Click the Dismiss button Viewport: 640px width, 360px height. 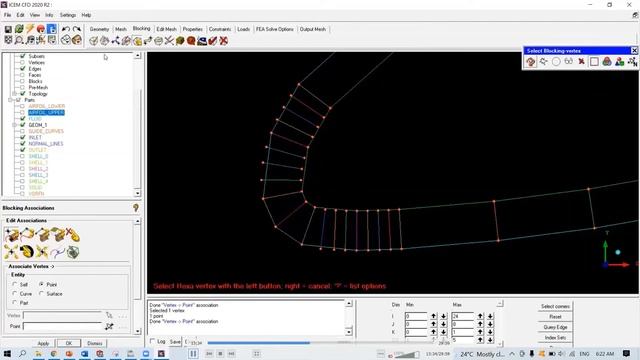[95, 343]
